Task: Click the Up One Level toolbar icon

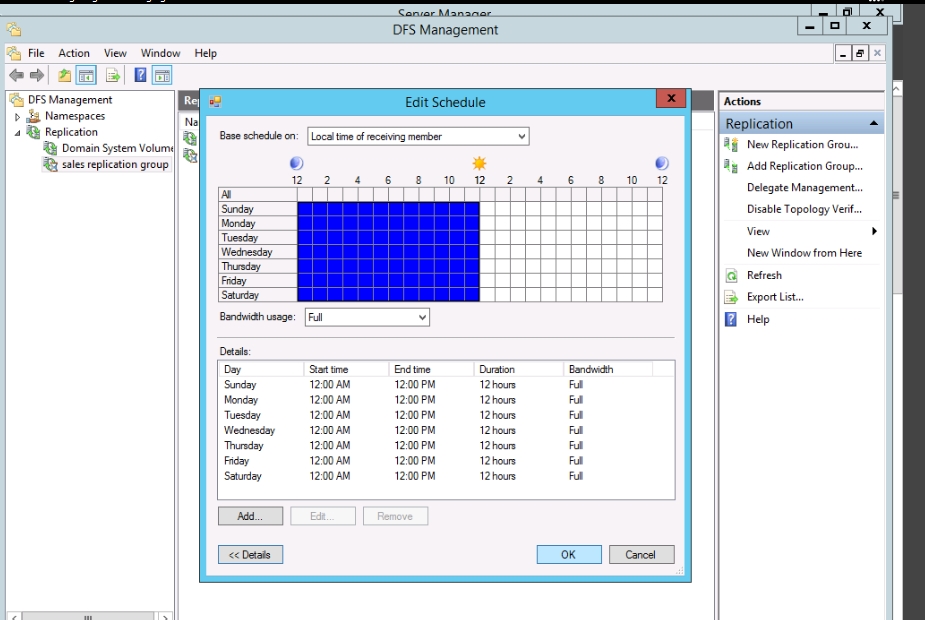Action: click(65, 75)
